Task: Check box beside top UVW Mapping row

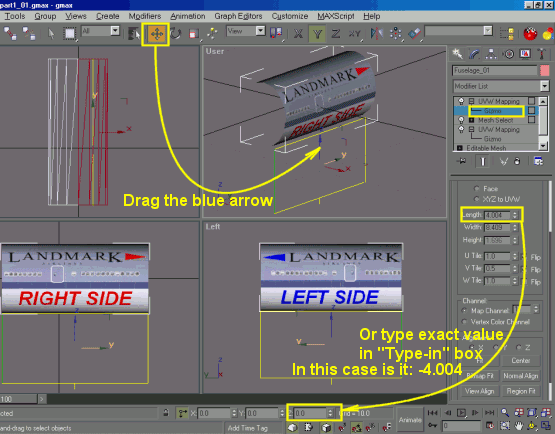Action: click(x=531, y=101)
